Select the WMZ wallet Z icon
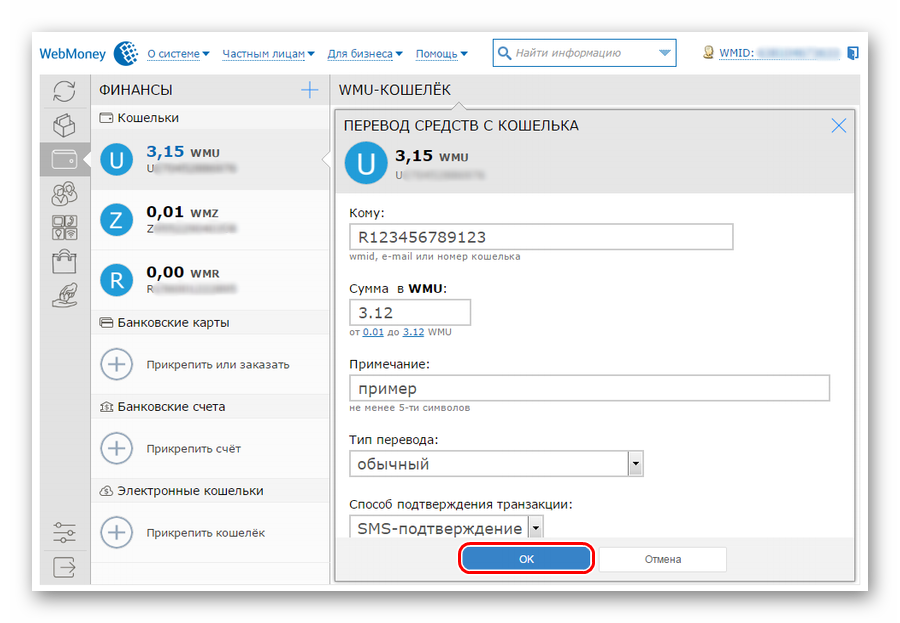The height and width of the screenshot is (623, 900). coord(117,220)
